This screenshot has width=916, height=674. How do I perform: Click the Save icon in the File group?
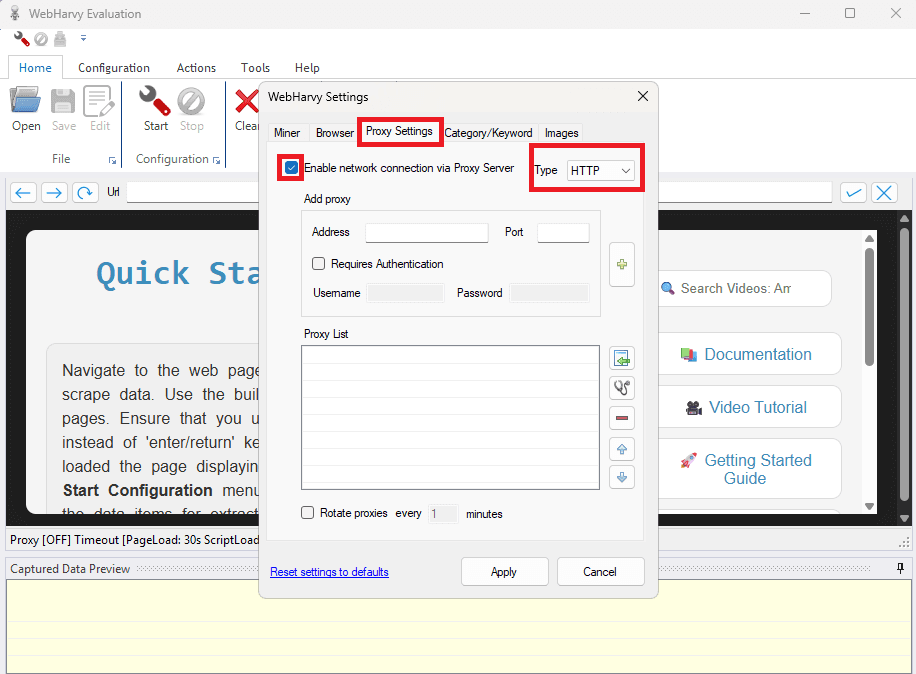(x=62, y=103)
